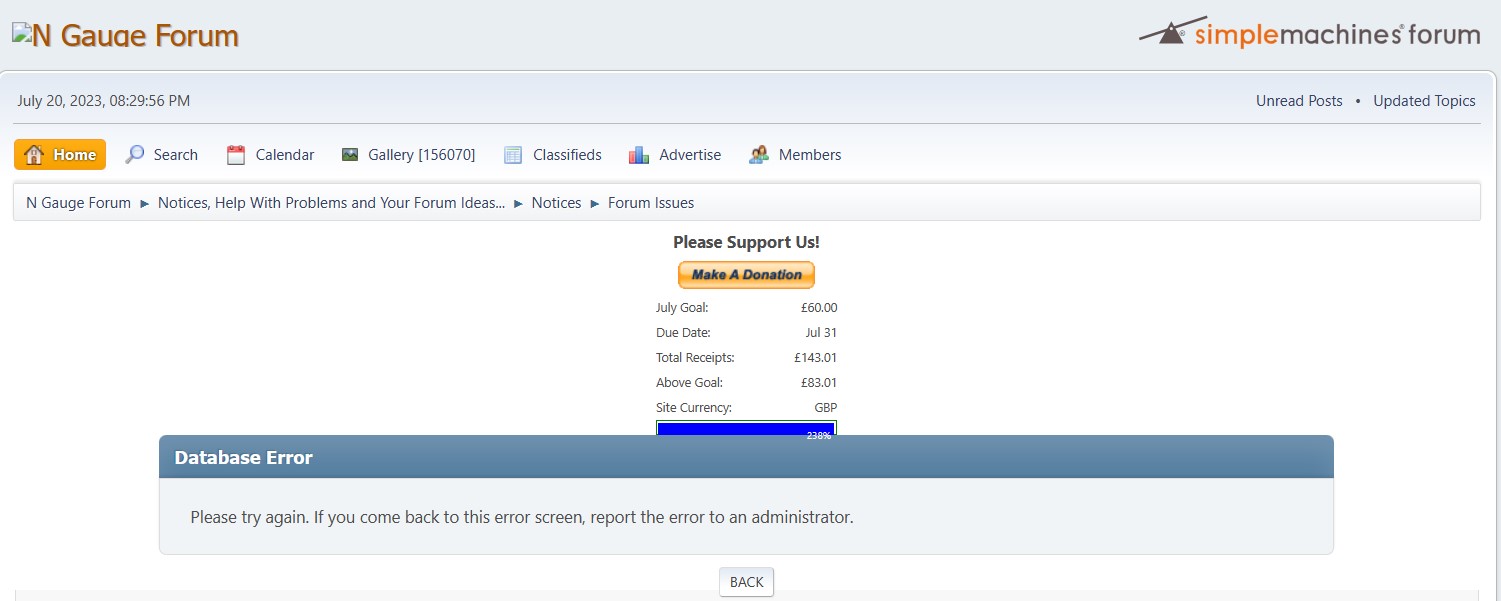Open the Forum Issues breadcrumb link
Image resolution: width=1501 pixels, height=601 pixels.
pyautogui.click(x=651, y=203)
